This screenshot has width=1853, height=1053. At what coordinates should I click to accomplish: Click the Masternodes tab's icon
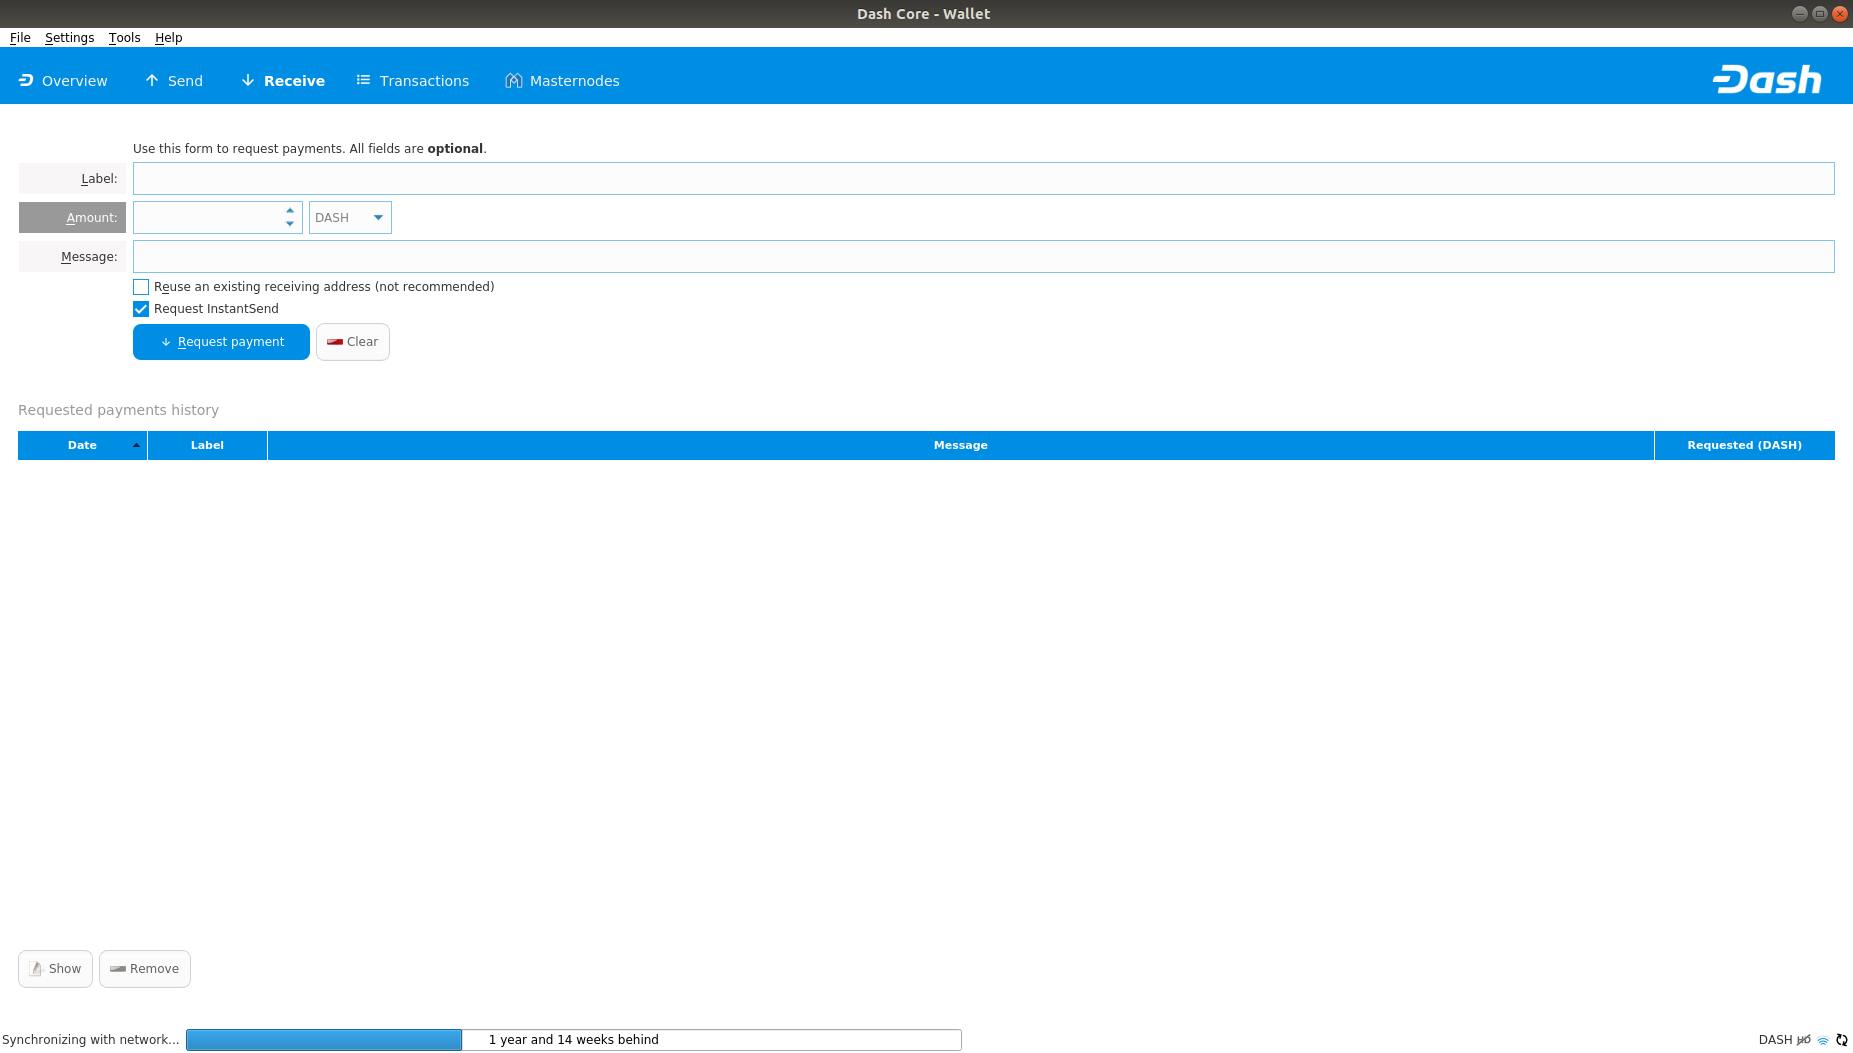pos(513,80)
